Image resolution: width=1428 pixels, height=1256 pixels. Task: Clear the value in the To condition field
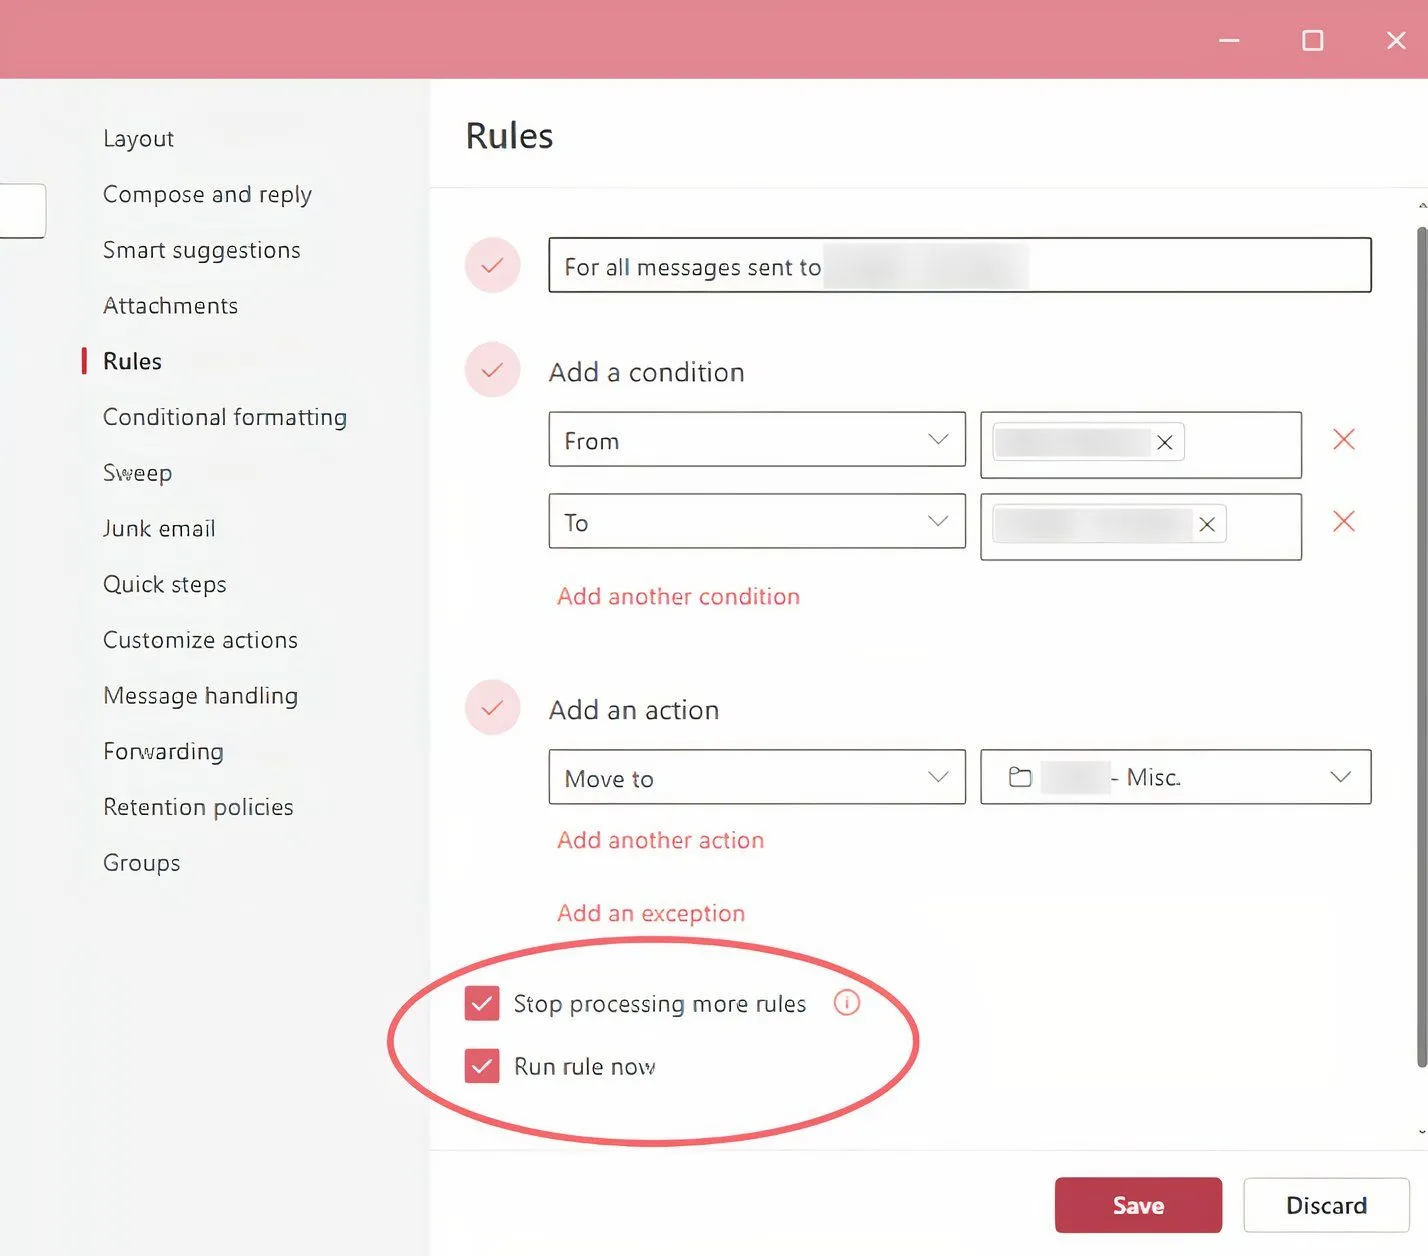click(x=1207, y=523)
